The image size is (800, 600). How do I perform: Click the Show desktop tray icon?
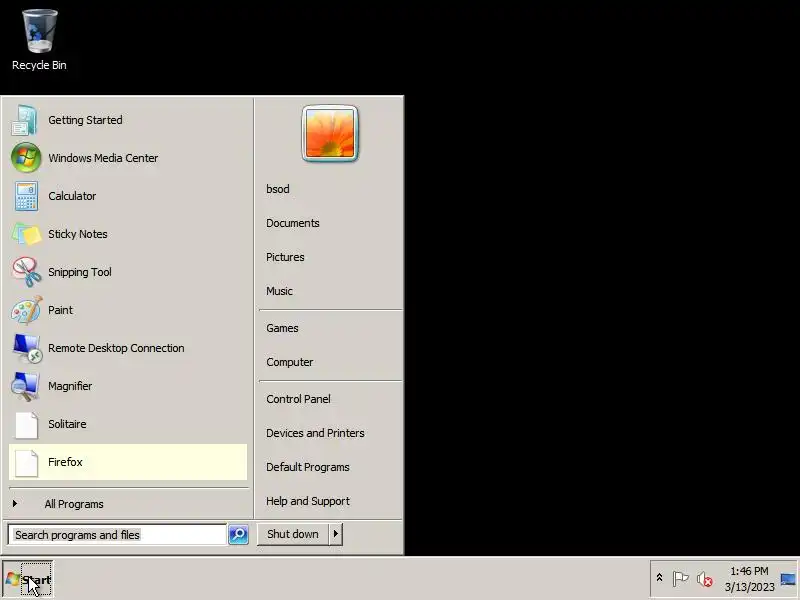(x=788, y=580)
